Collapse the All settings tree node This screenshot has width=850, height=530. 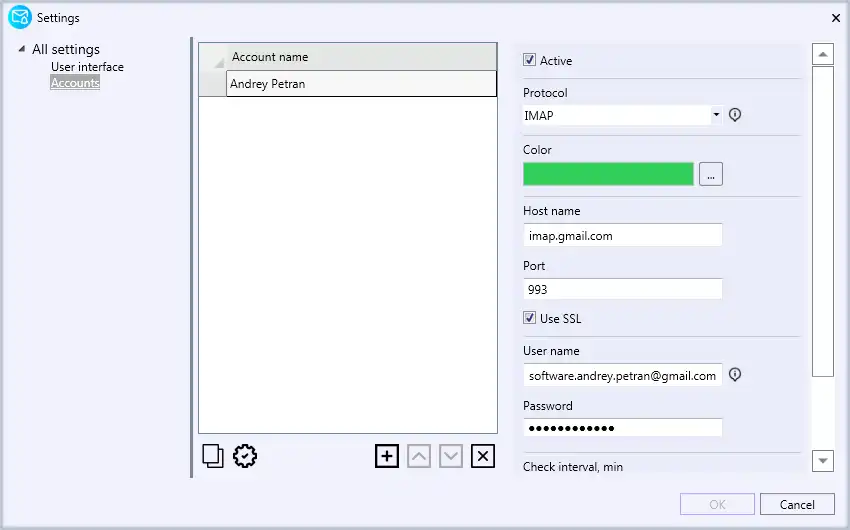point(21,49)
